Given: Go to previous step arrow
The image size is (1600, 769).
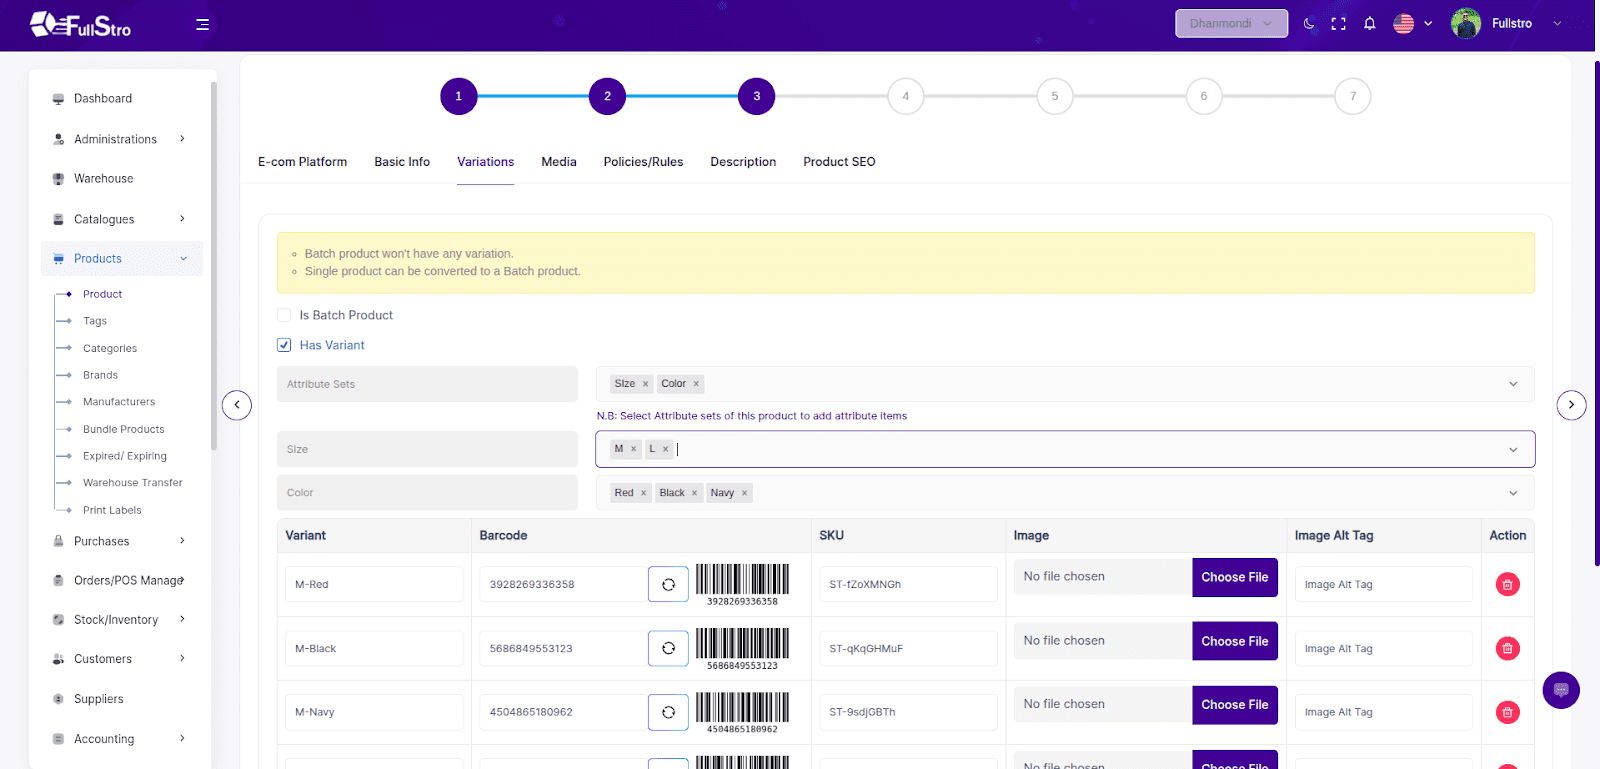Looking at the screenshot, I should pos(237,405).
